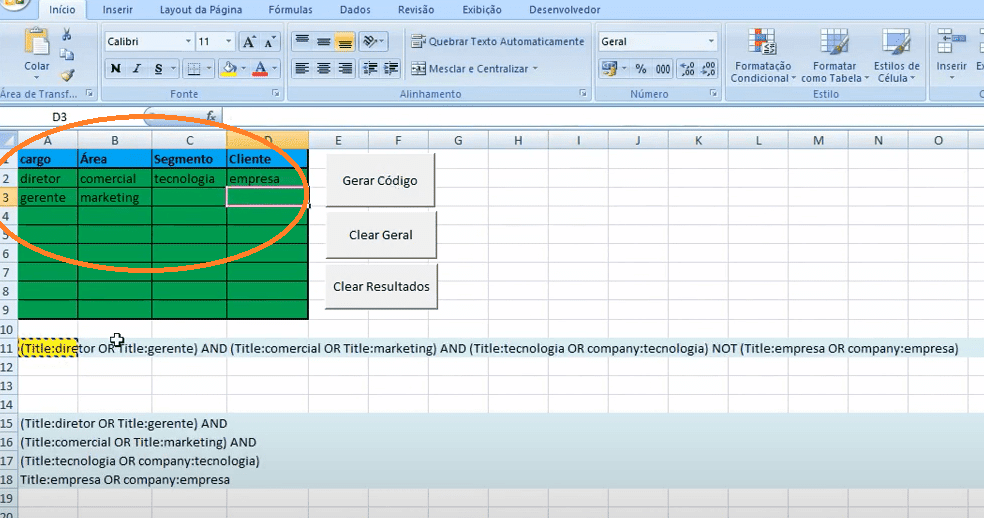Toggle italic formatting
The width and height of the screenshot is (984, 518).
[x=138, y=69]
